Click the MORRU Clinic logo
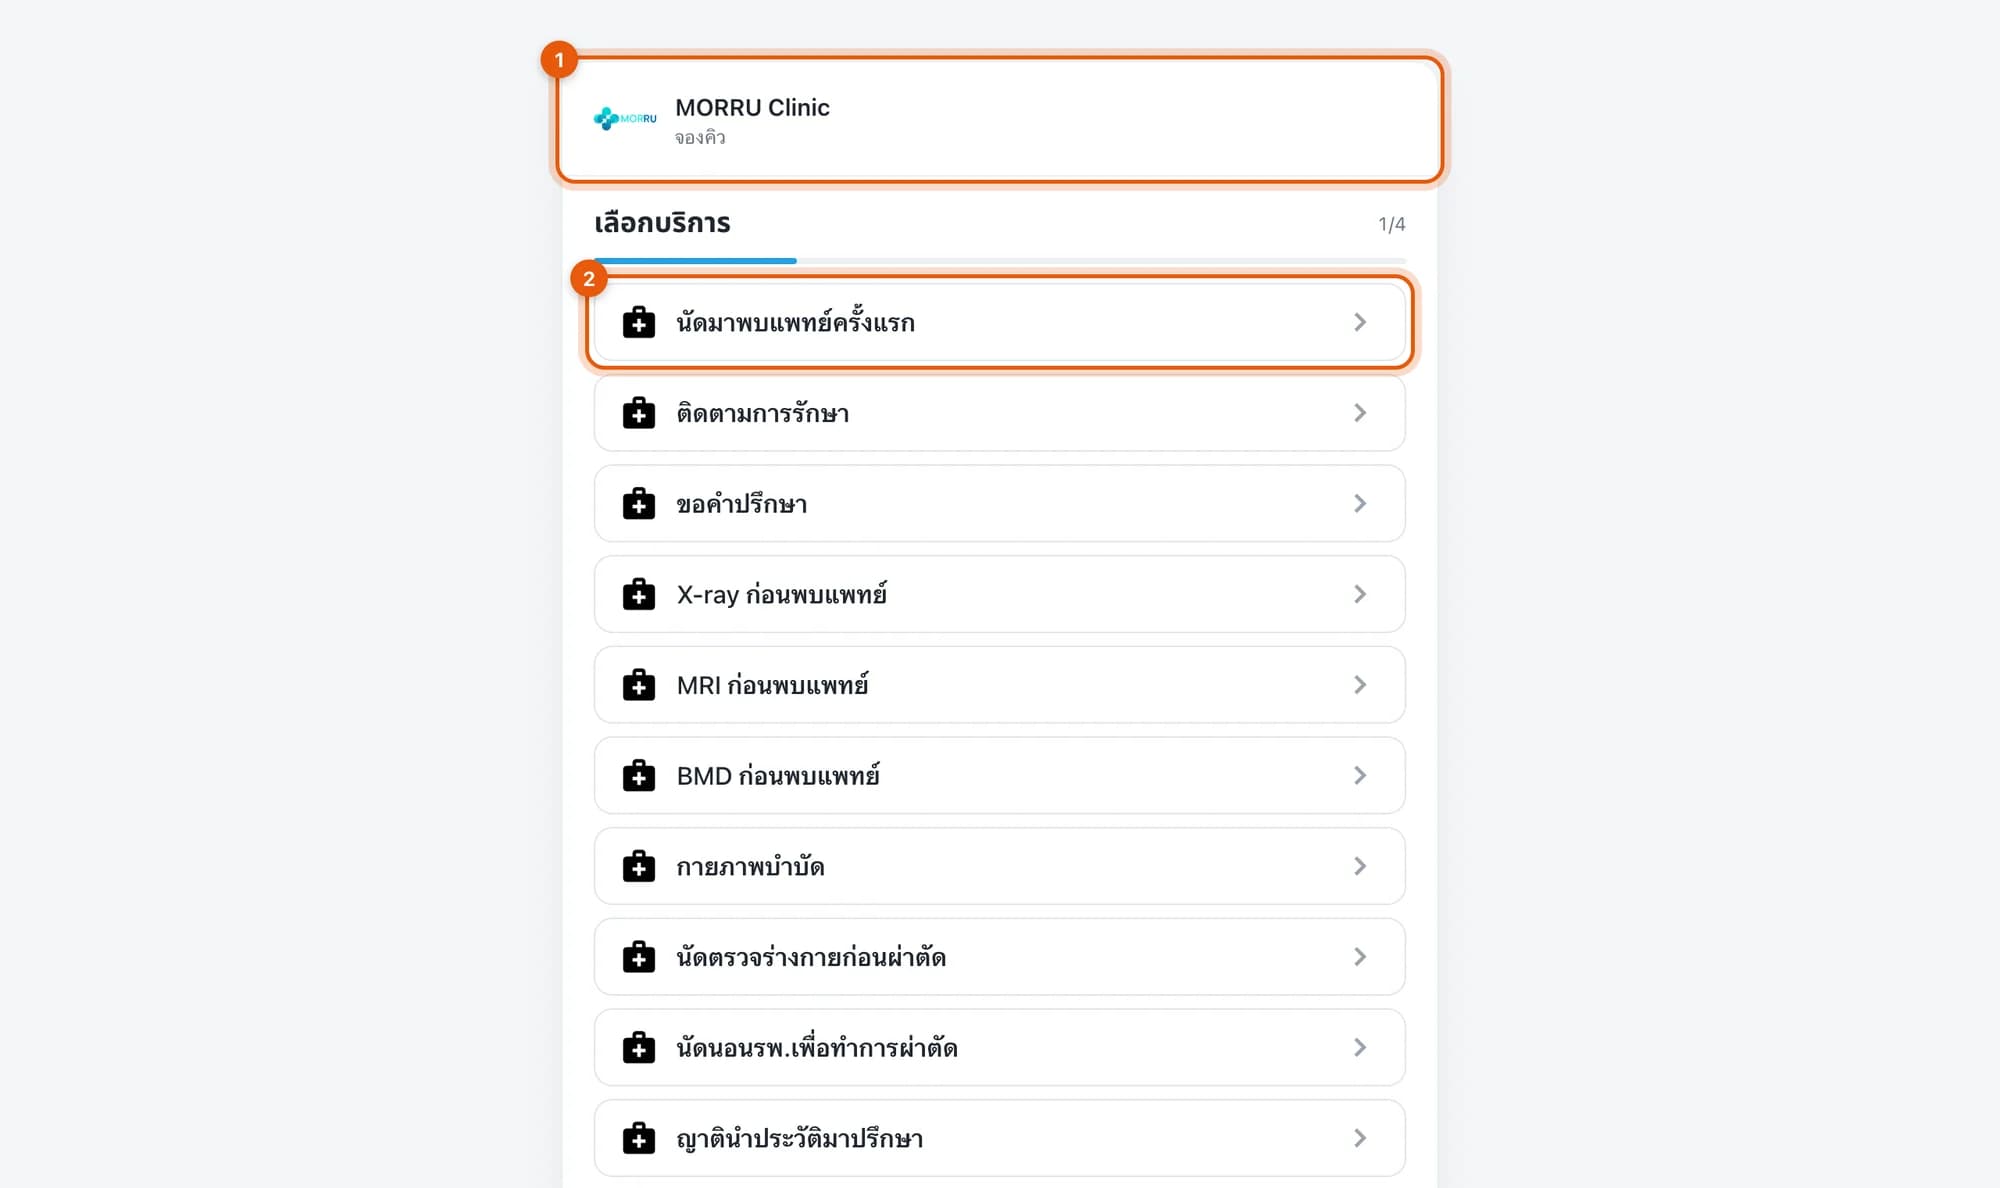The width and height of the screenshot is (2000, 1188). click(625, 119)
